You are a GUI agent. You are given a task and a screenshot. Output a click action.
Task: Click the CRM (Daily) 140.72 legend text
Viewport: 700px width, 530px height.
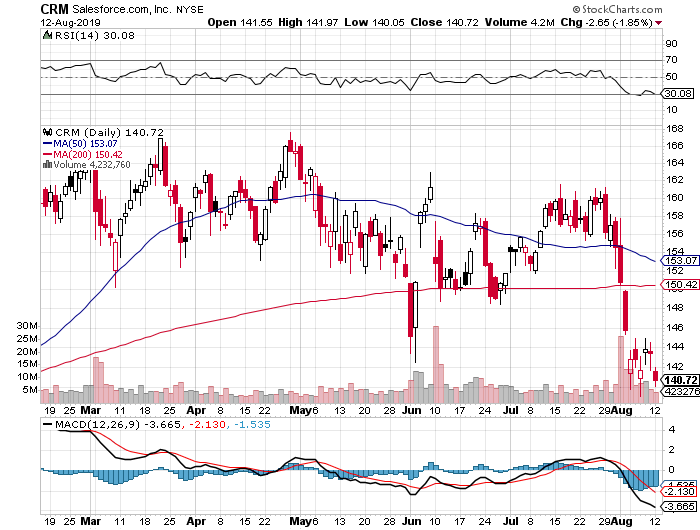point(109,133)
